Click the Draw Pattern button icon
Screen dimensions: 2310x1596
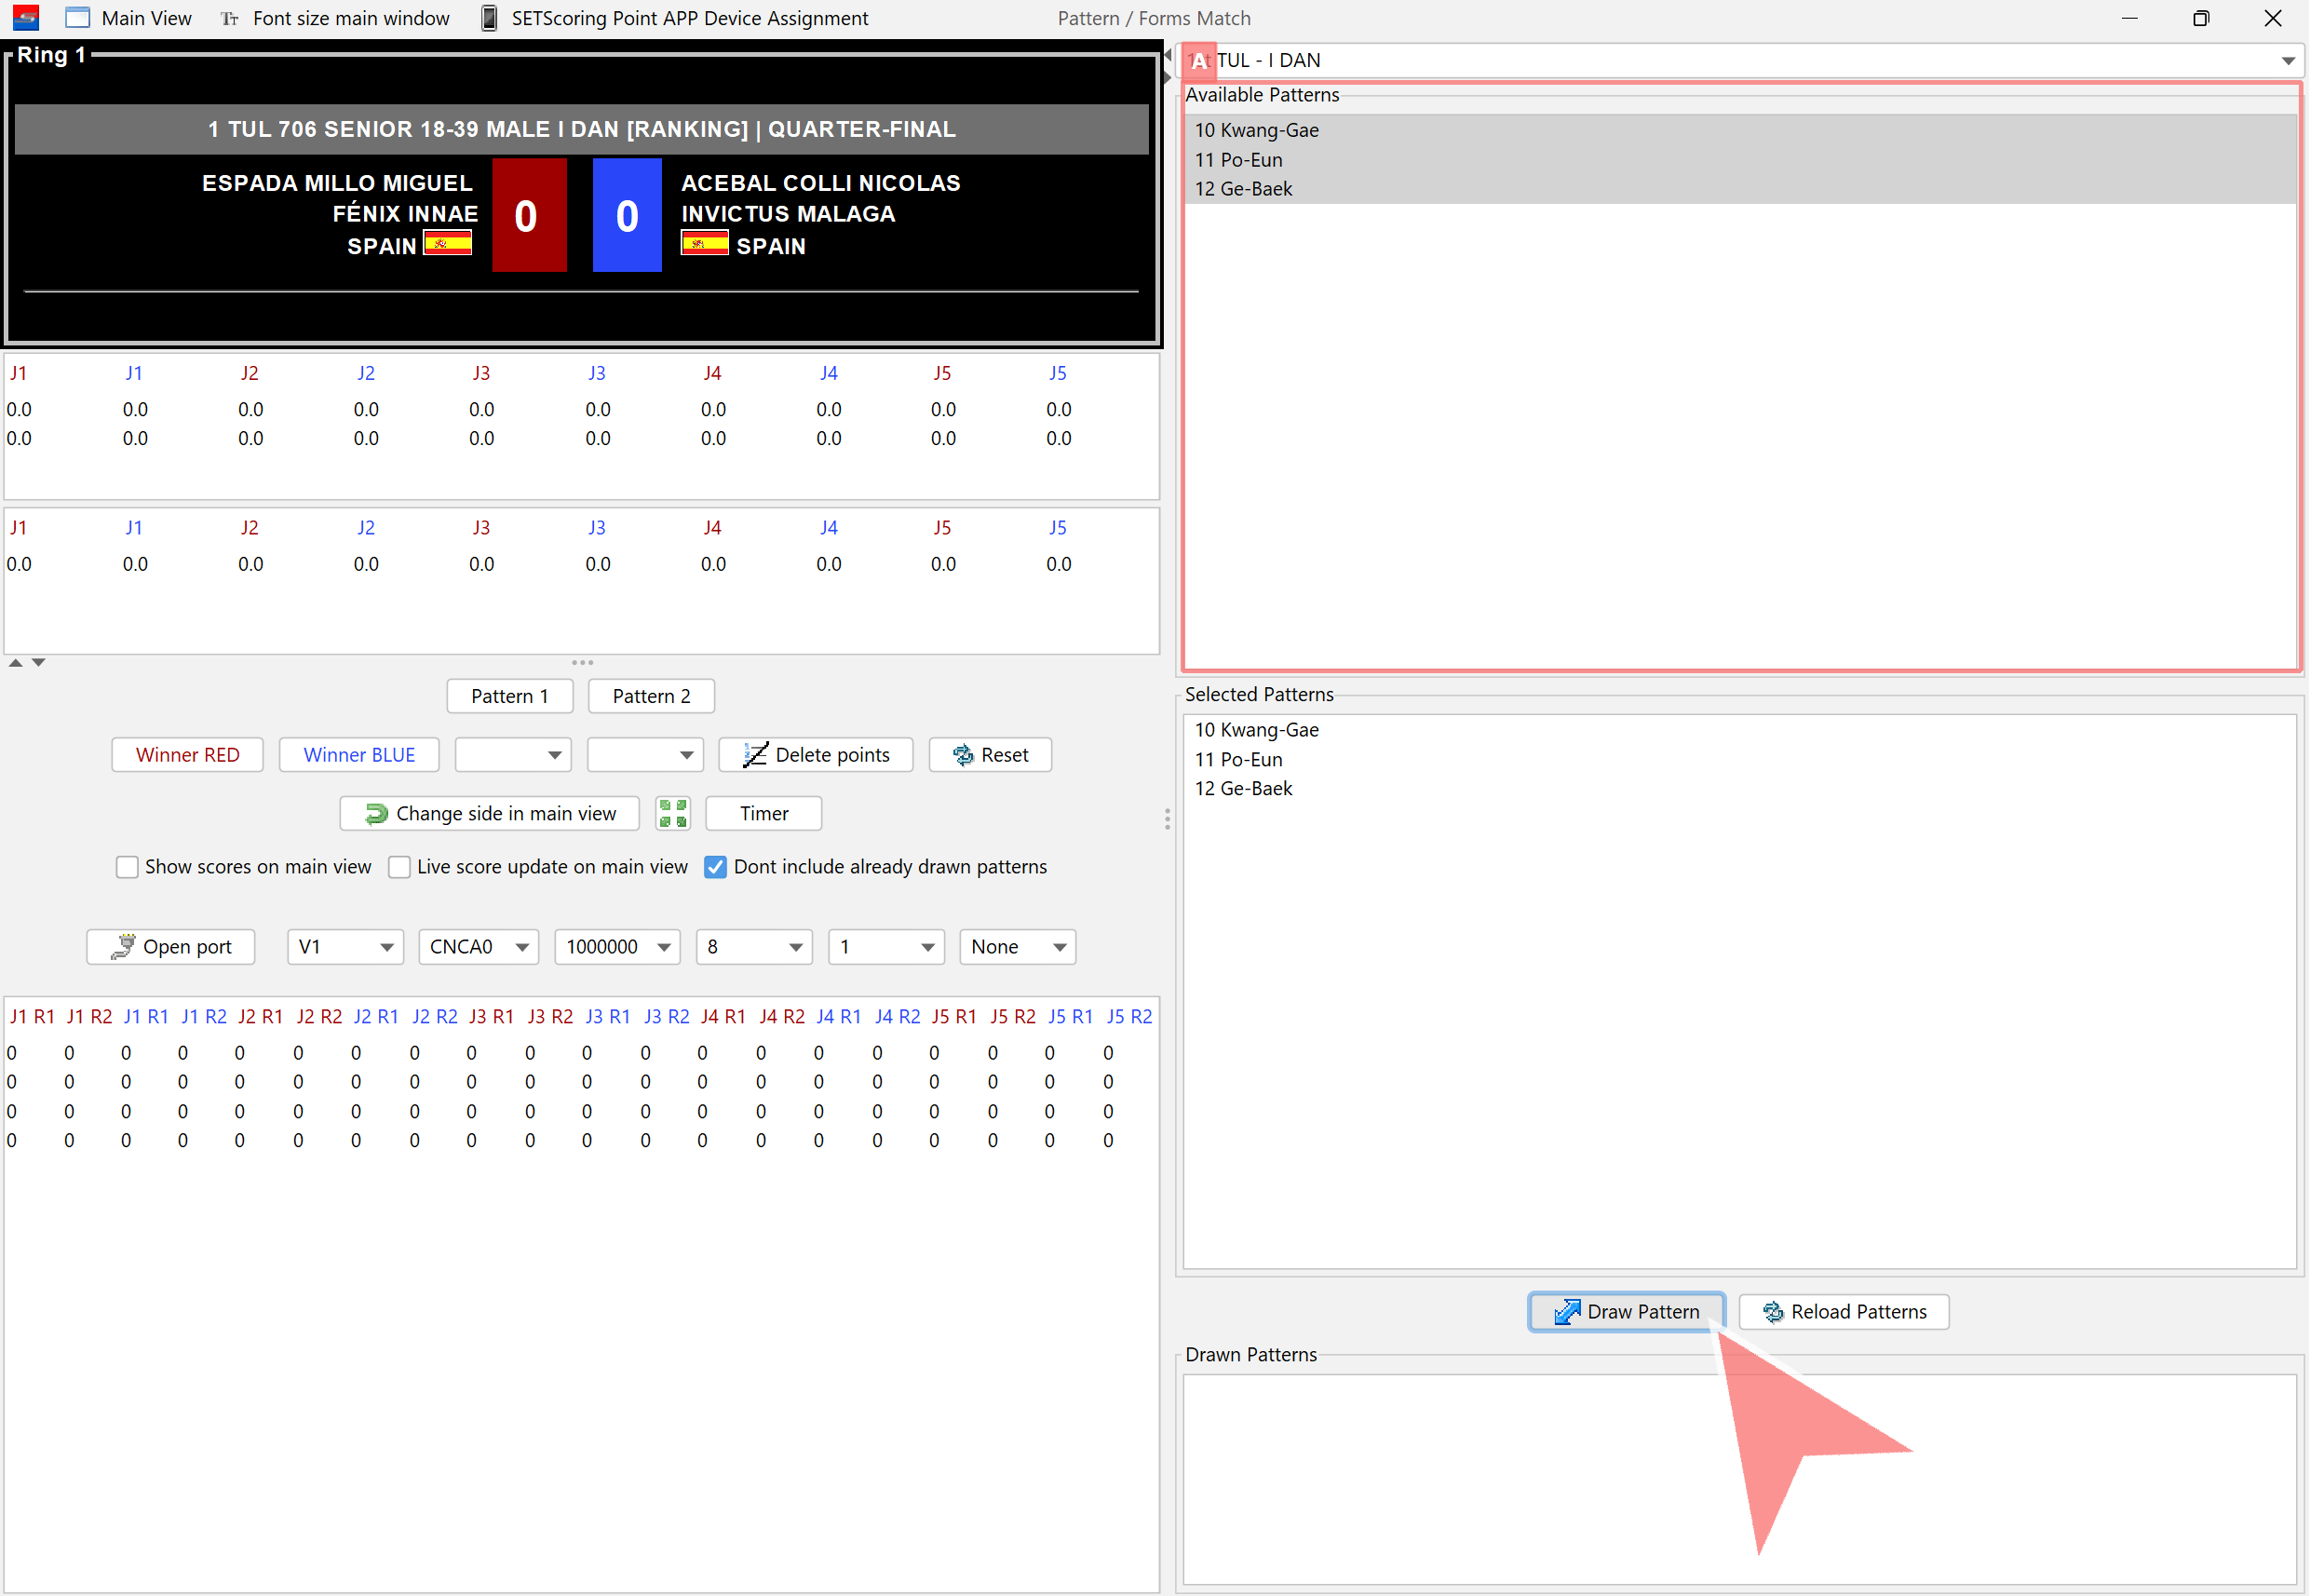pyautogui.click(x=1566, y=1311)
